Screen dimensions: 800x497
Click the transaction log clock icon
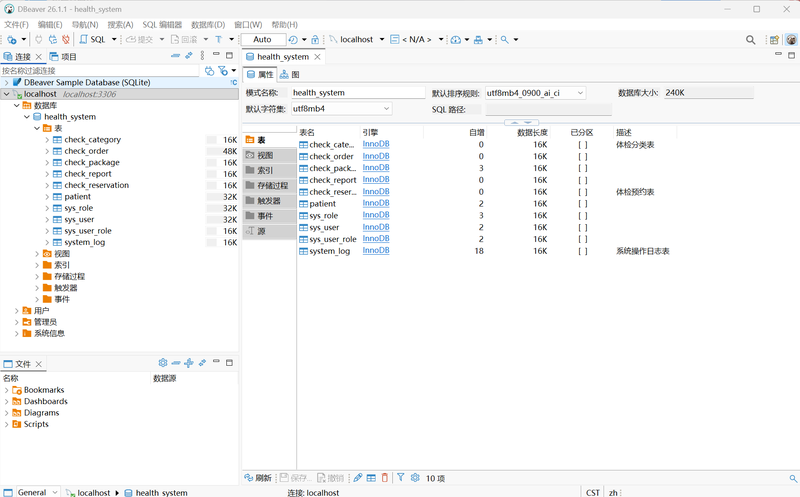tap(293, 39)
